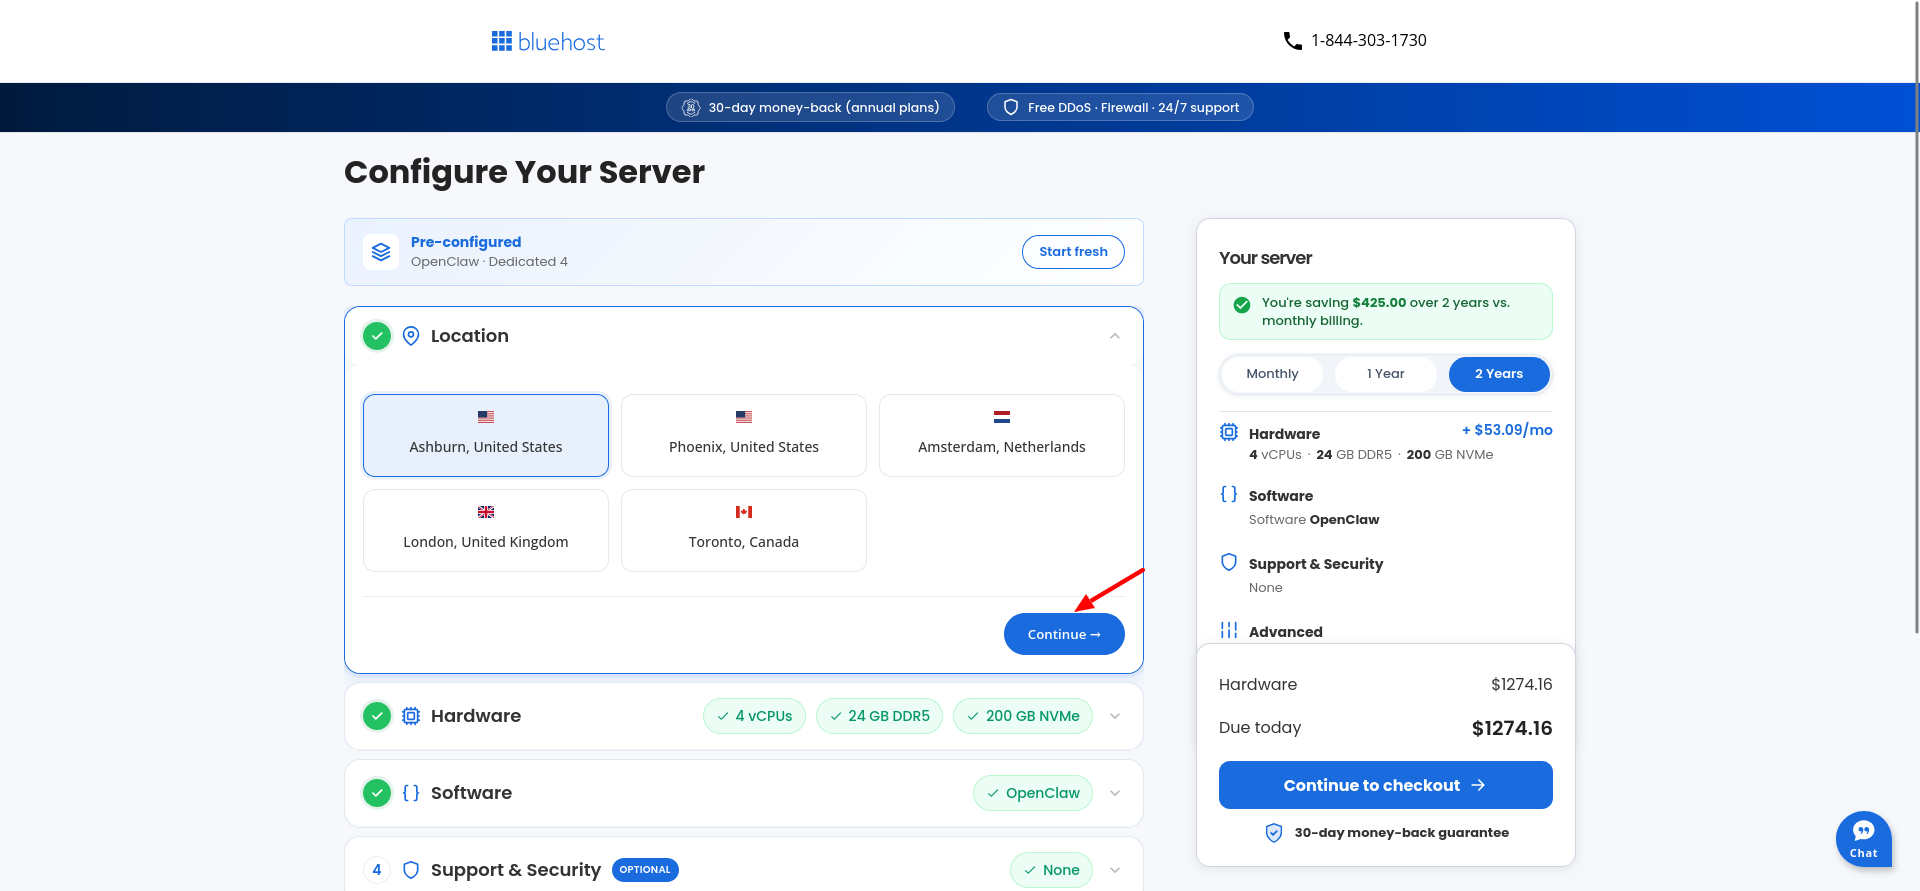Click the step 4 number badge
Screen dimensions: 1920x891
[x=377, y=870]
